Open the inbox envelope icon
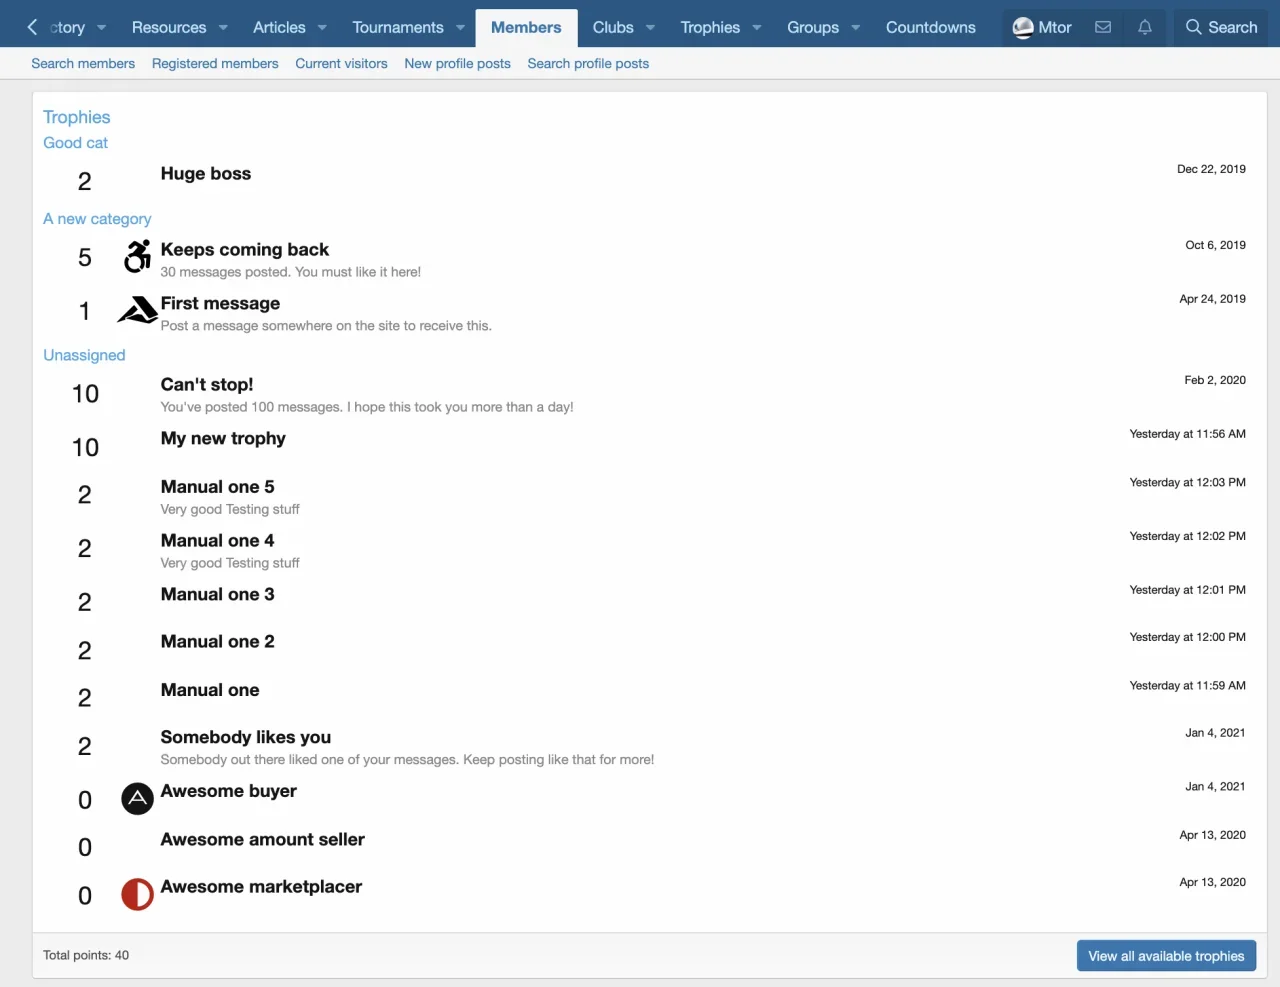The image size is (1280, 987). [x=1103, y=27]
